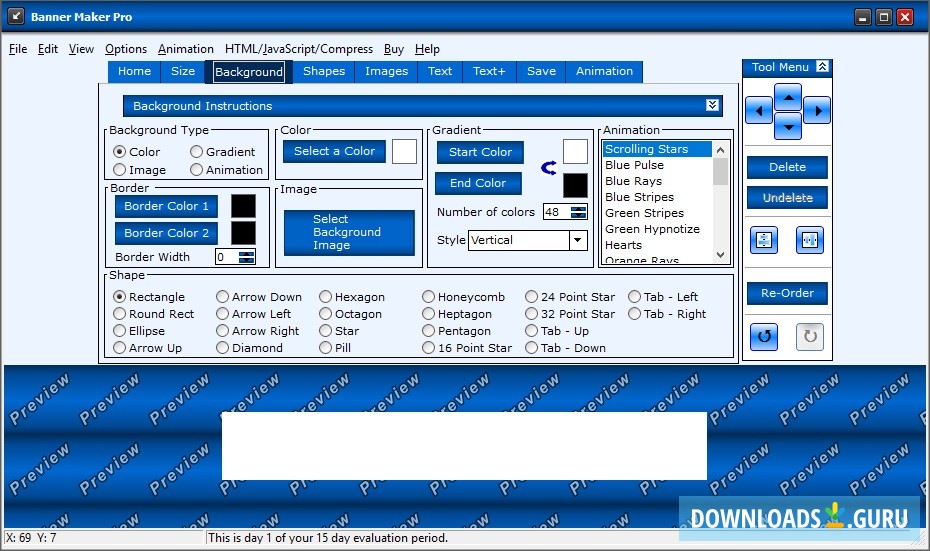Click the Undelete button
930x551 pixels.
[787, 198]
